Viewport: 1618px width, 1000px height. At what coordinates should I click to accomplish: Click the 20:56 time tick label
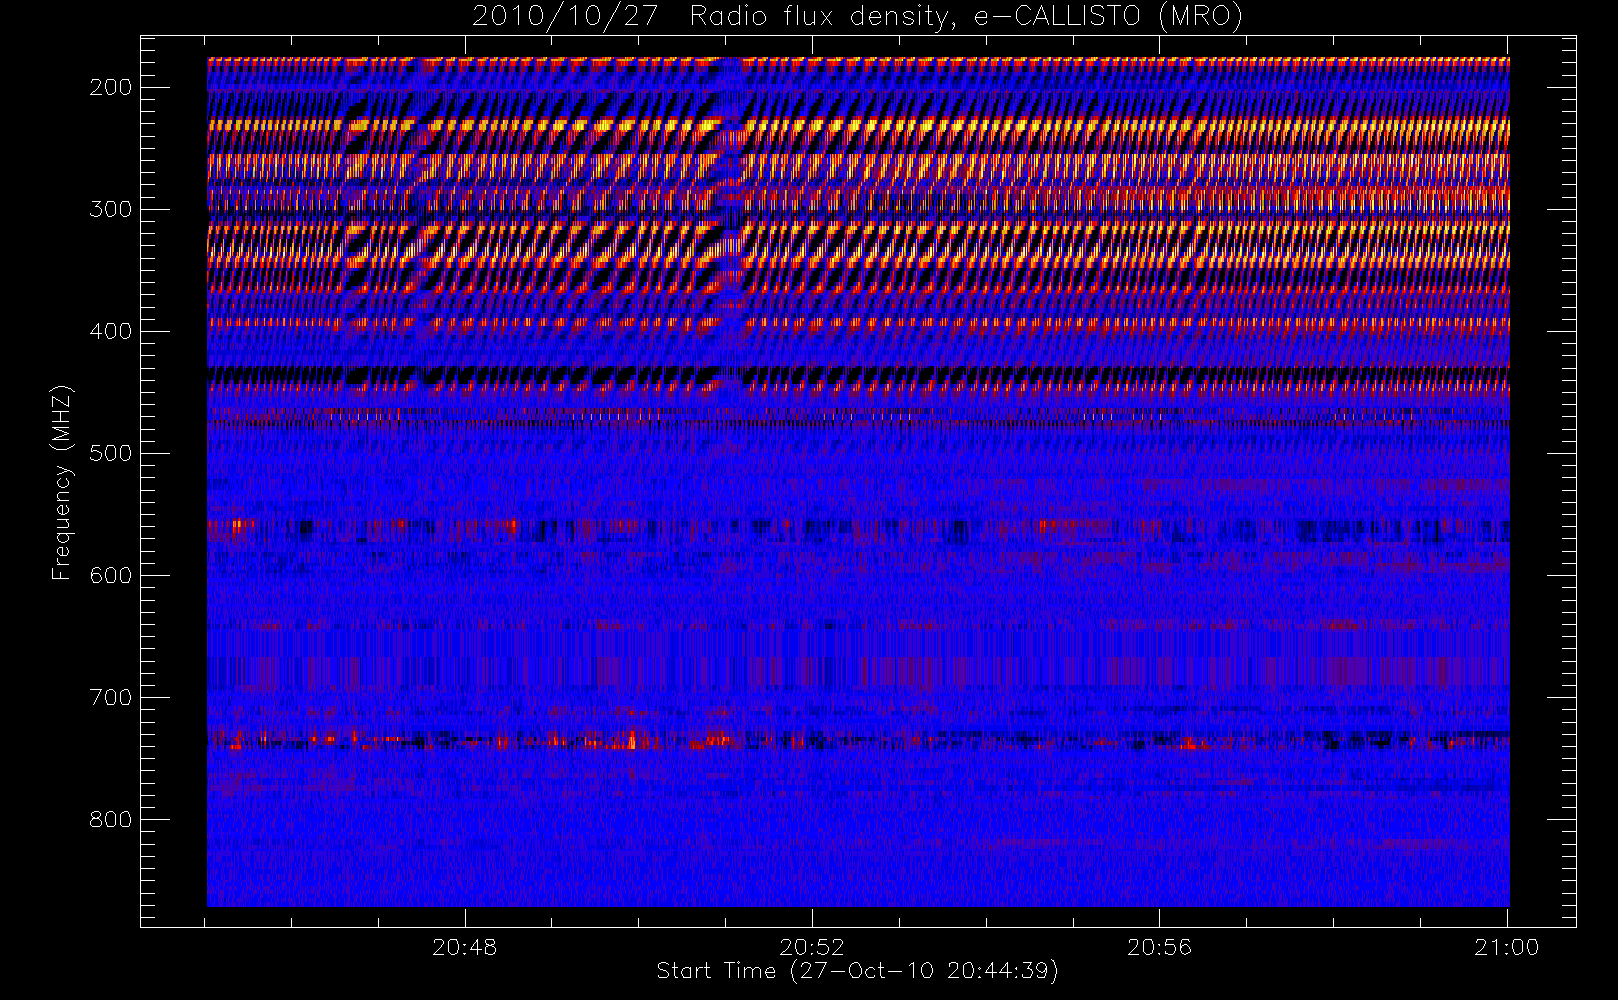pos(1160,947)
